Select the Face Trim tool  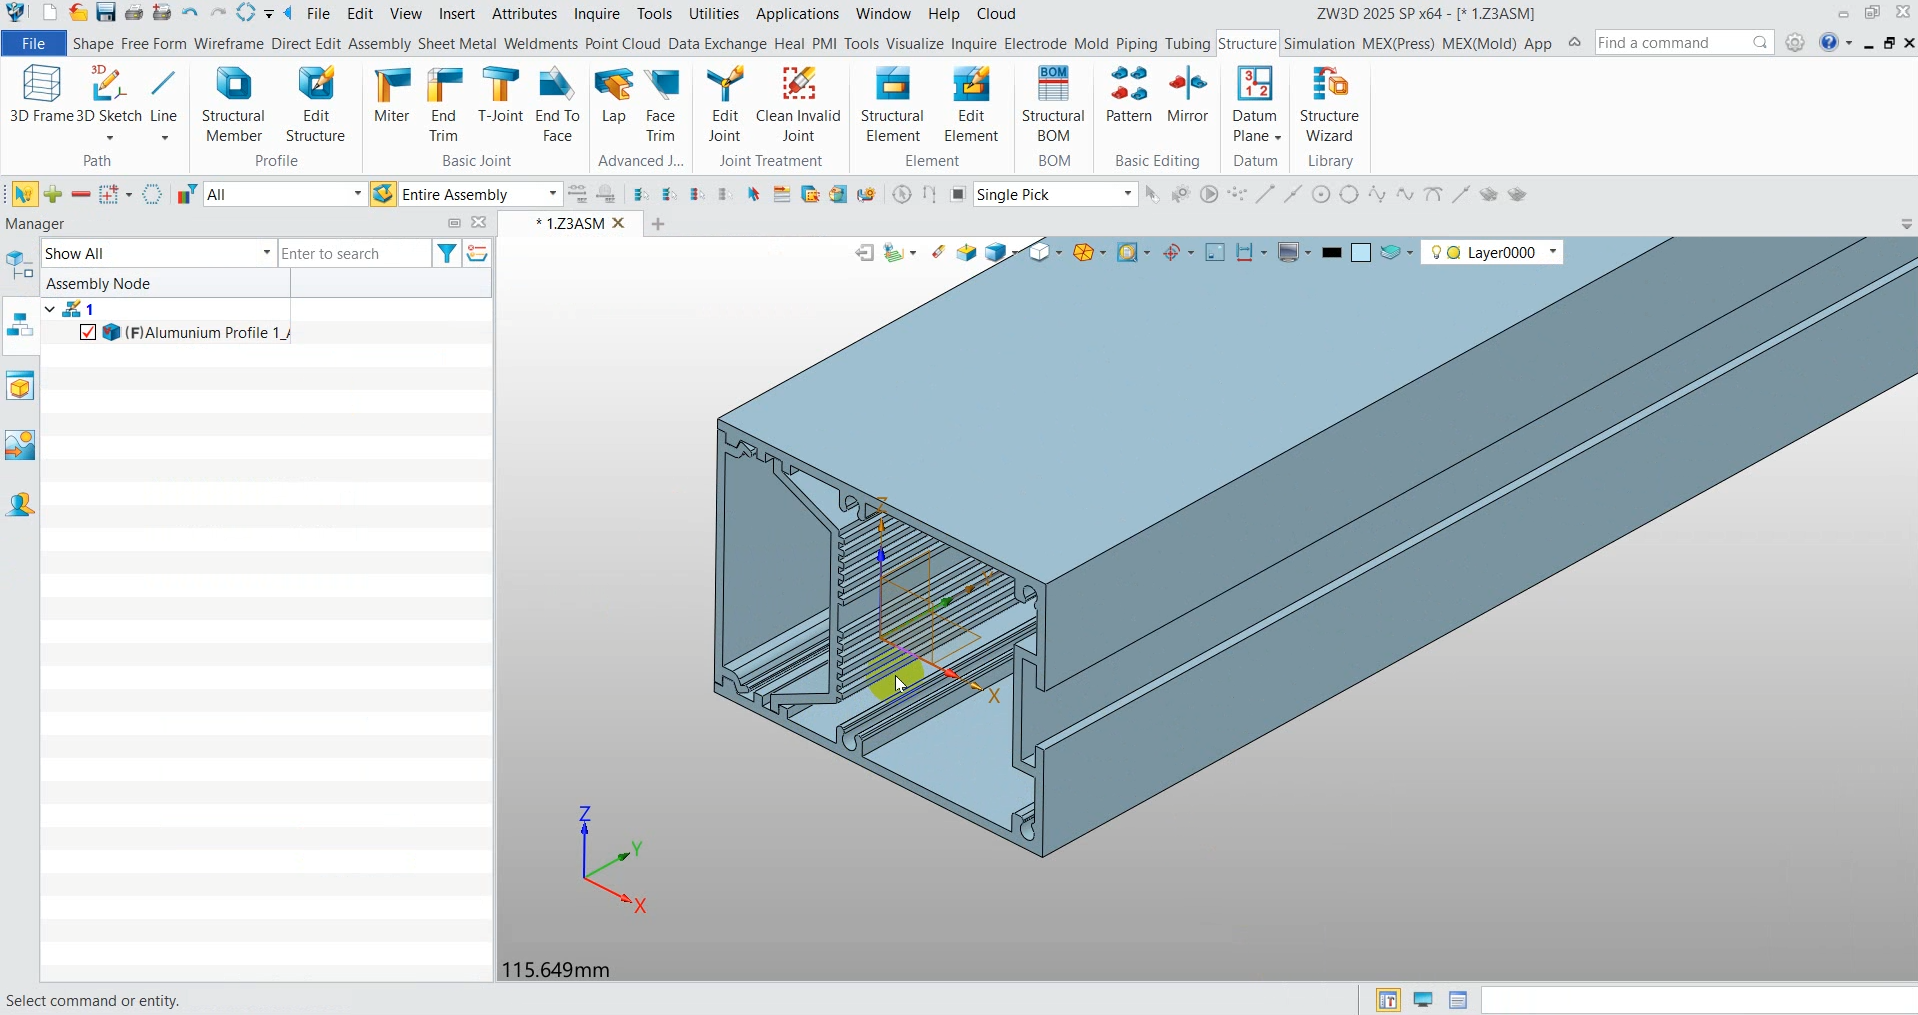660,104
